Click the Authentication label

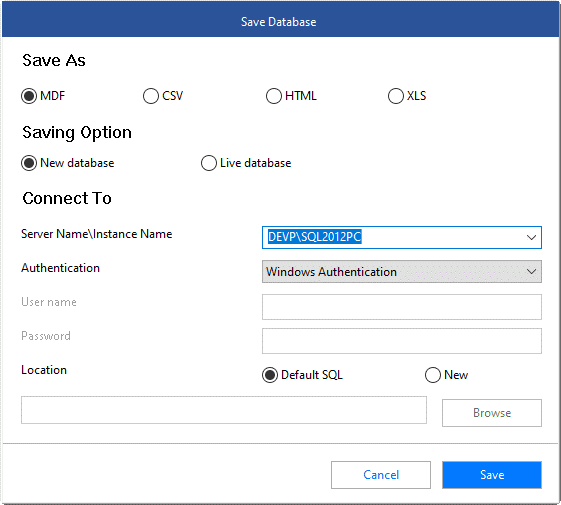60,268
